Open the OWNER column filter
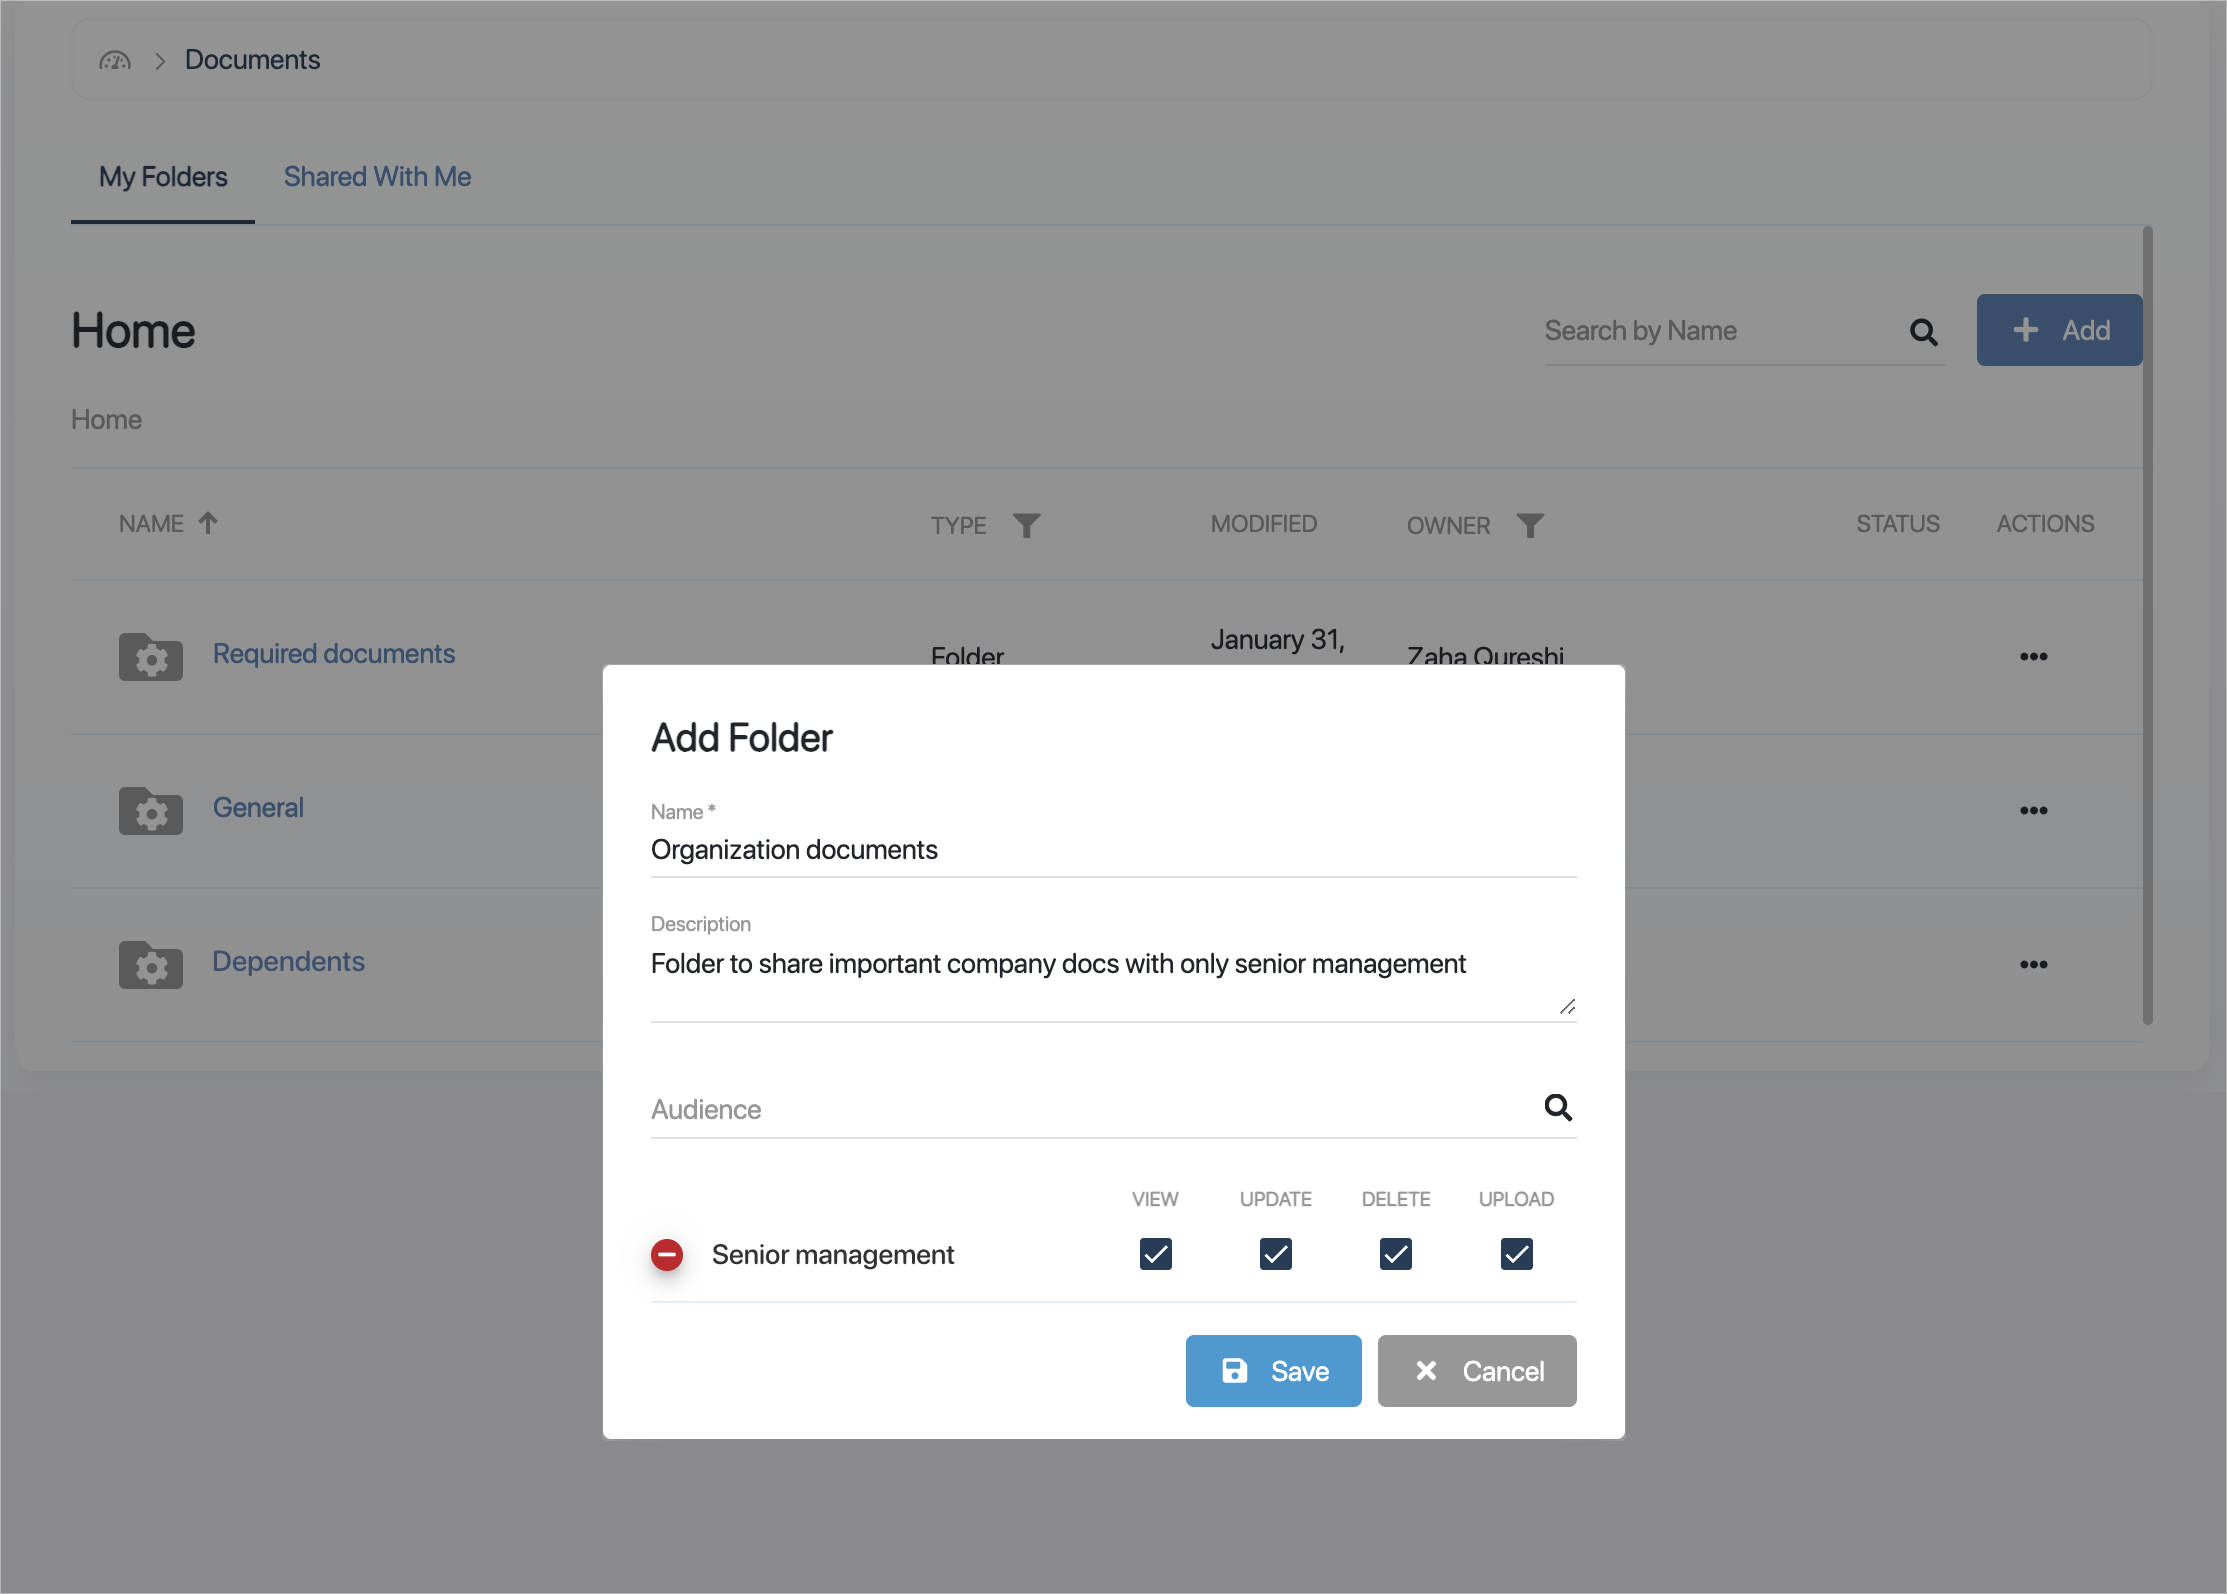Image resolution: width=2227 pixels, height=1594 pixels. [x=1530, y=525]
